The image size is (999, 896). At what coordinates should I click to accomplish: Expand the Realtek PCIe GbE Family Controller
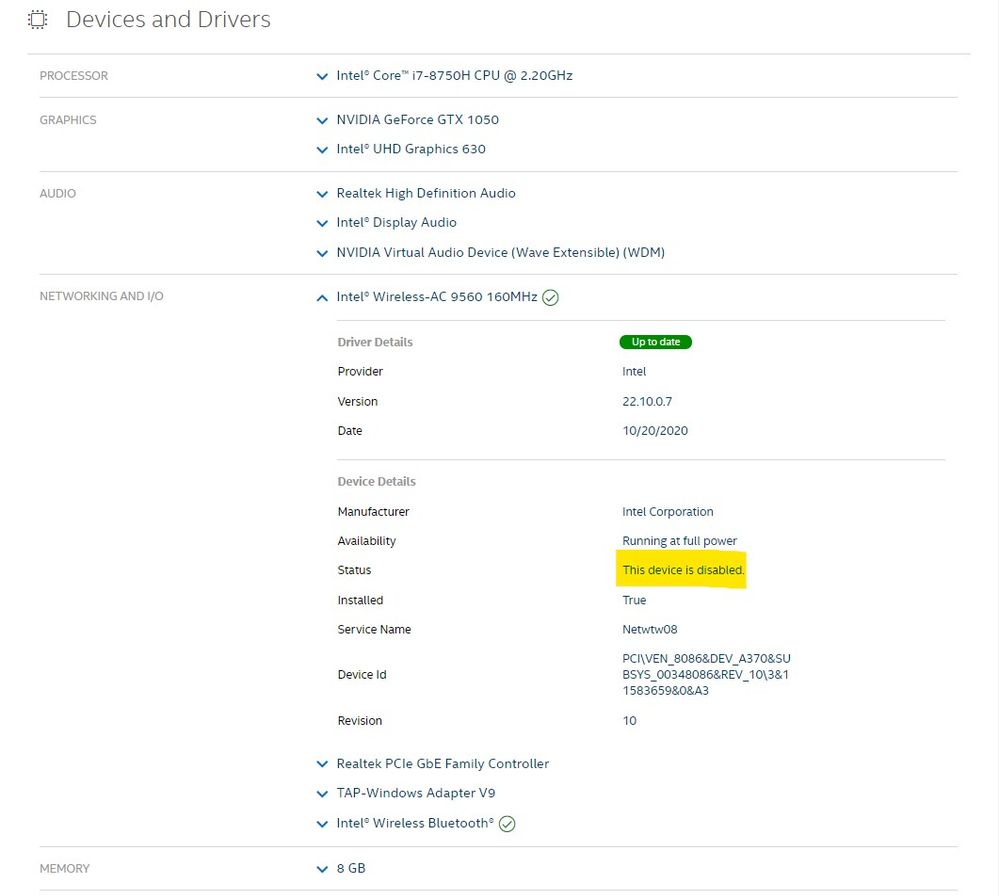pos(322,764)
